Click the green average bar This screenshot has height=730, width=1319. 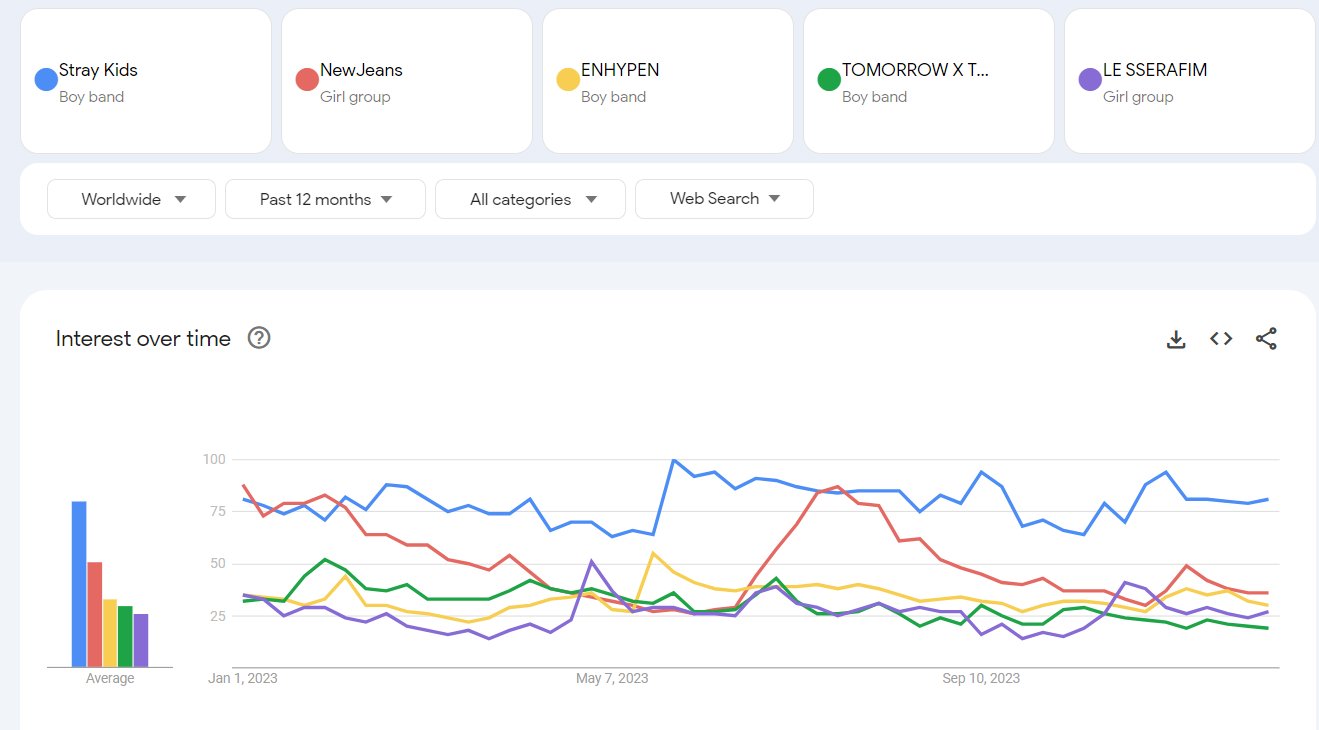(x=125, y=636)
